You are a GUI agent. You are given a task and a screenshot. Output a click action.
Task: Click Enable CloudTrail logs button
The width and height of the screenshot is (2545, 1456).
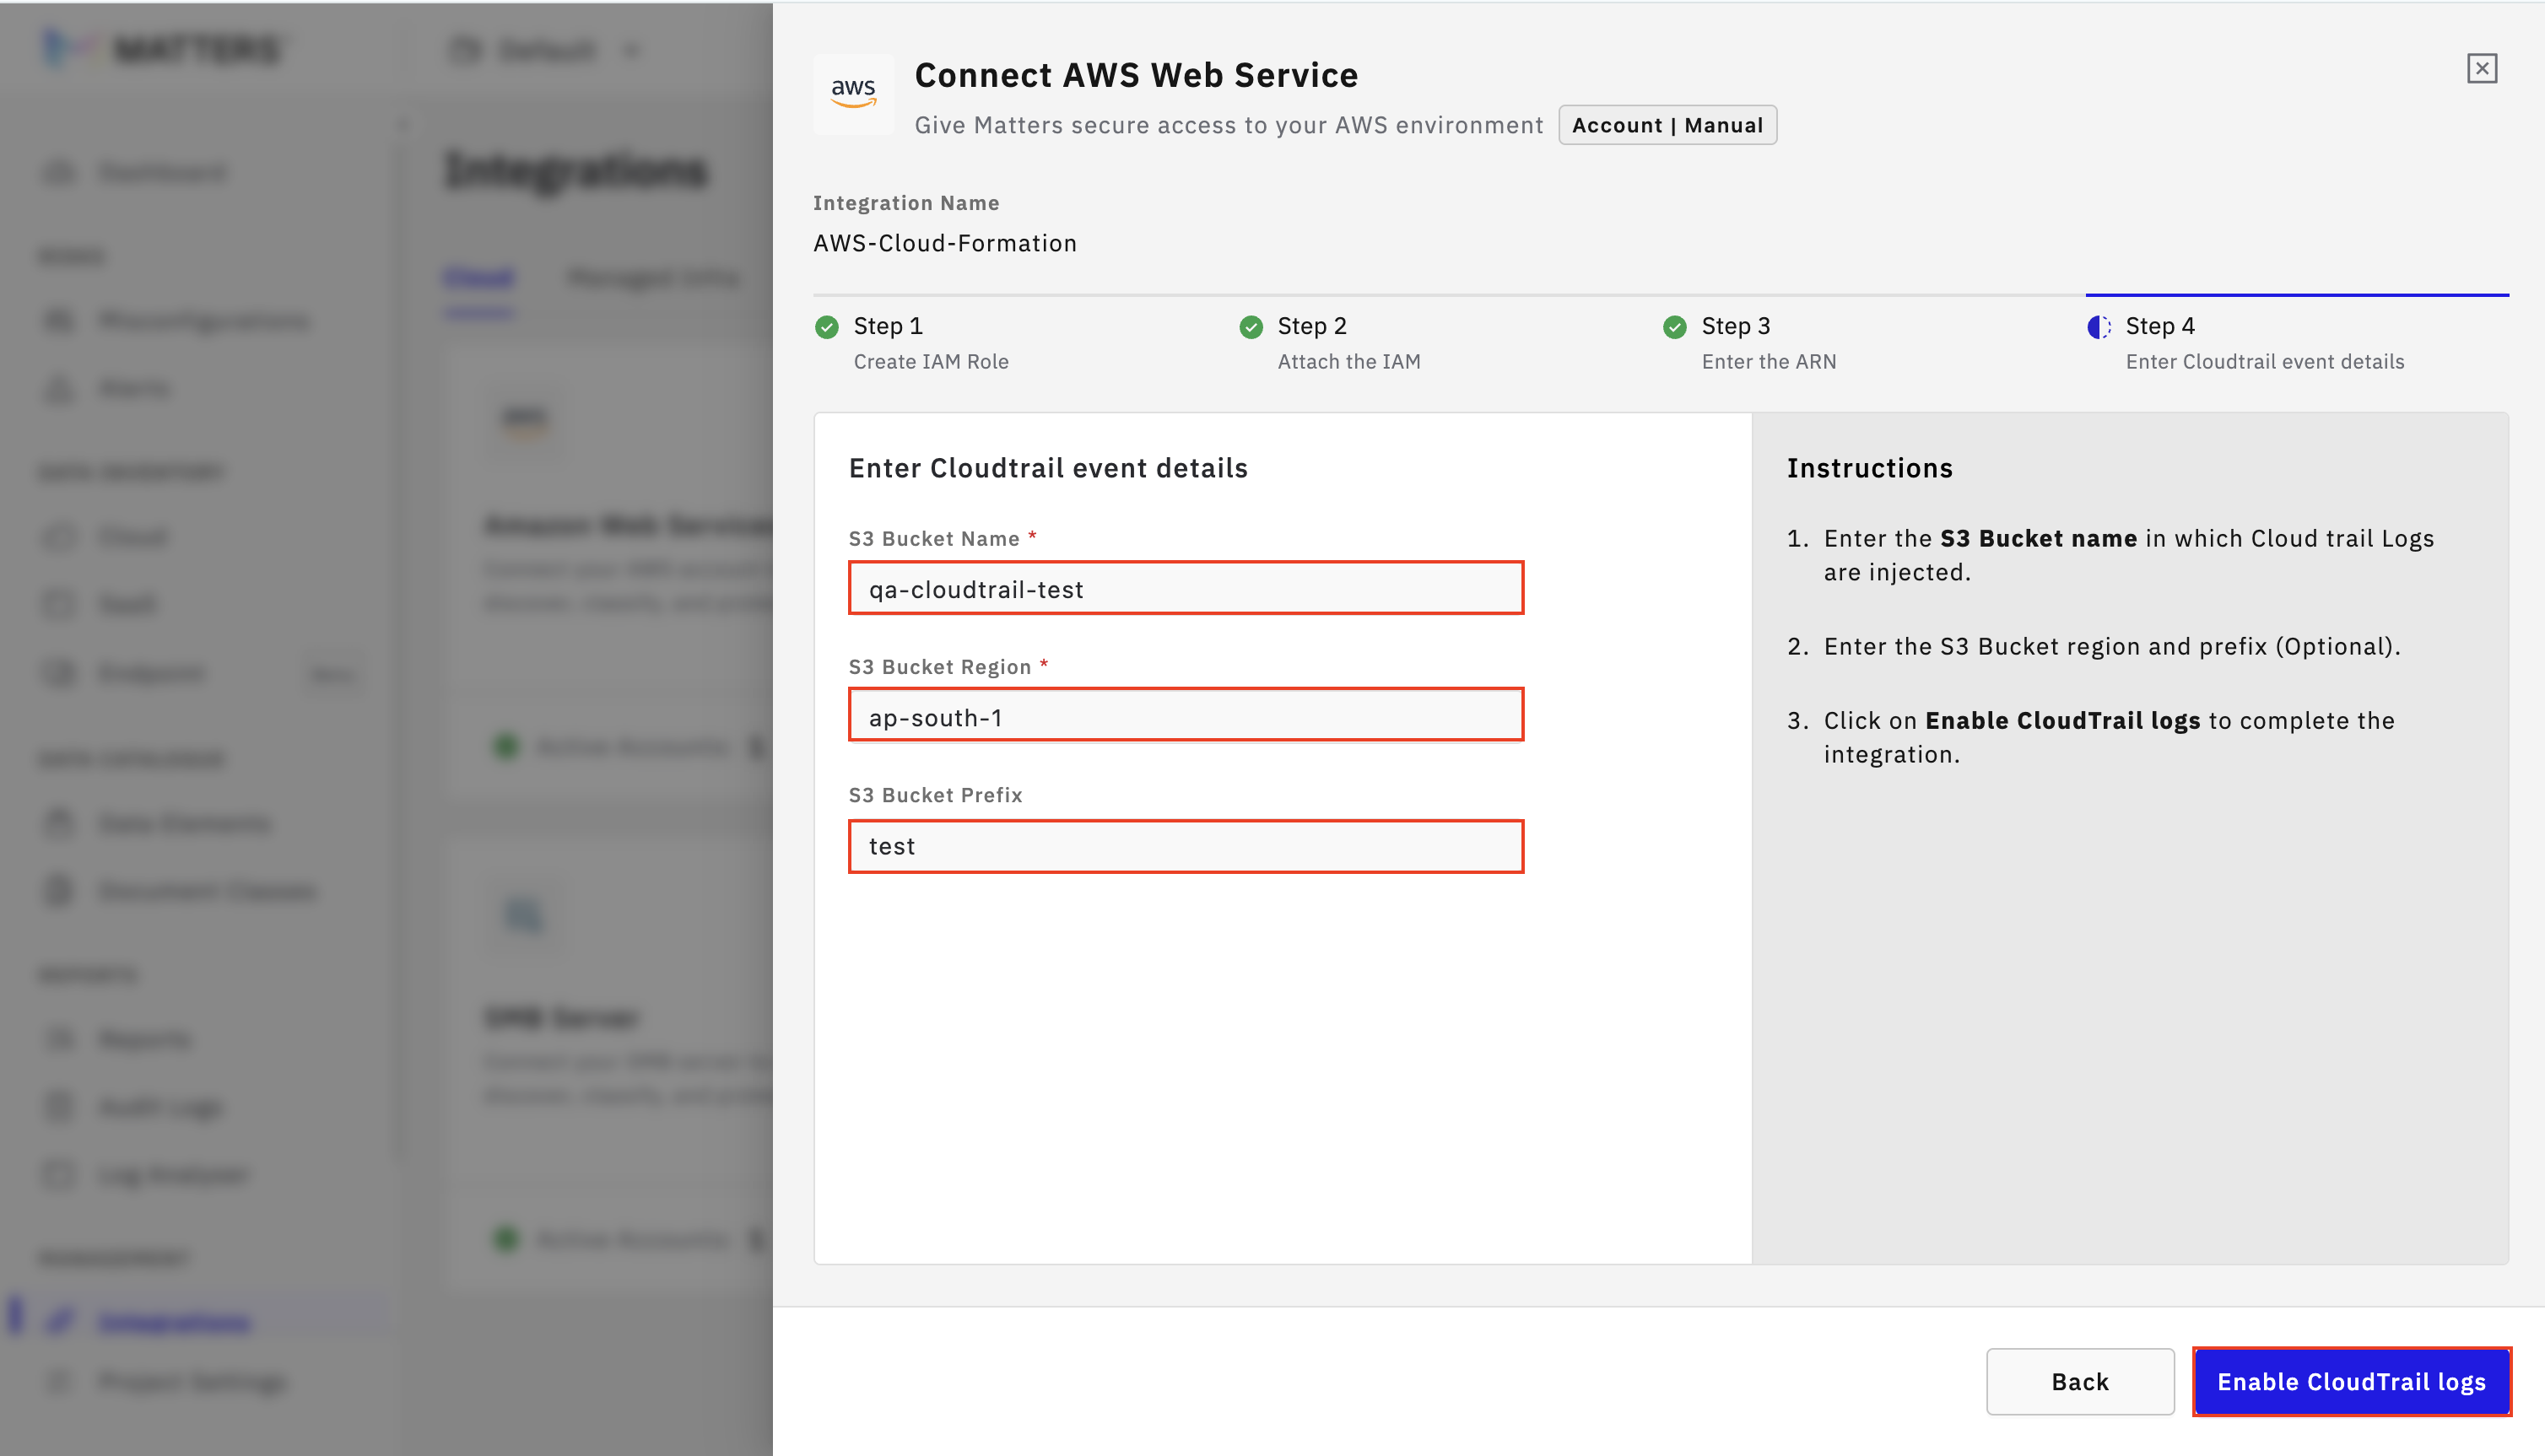[2352, 1382]
